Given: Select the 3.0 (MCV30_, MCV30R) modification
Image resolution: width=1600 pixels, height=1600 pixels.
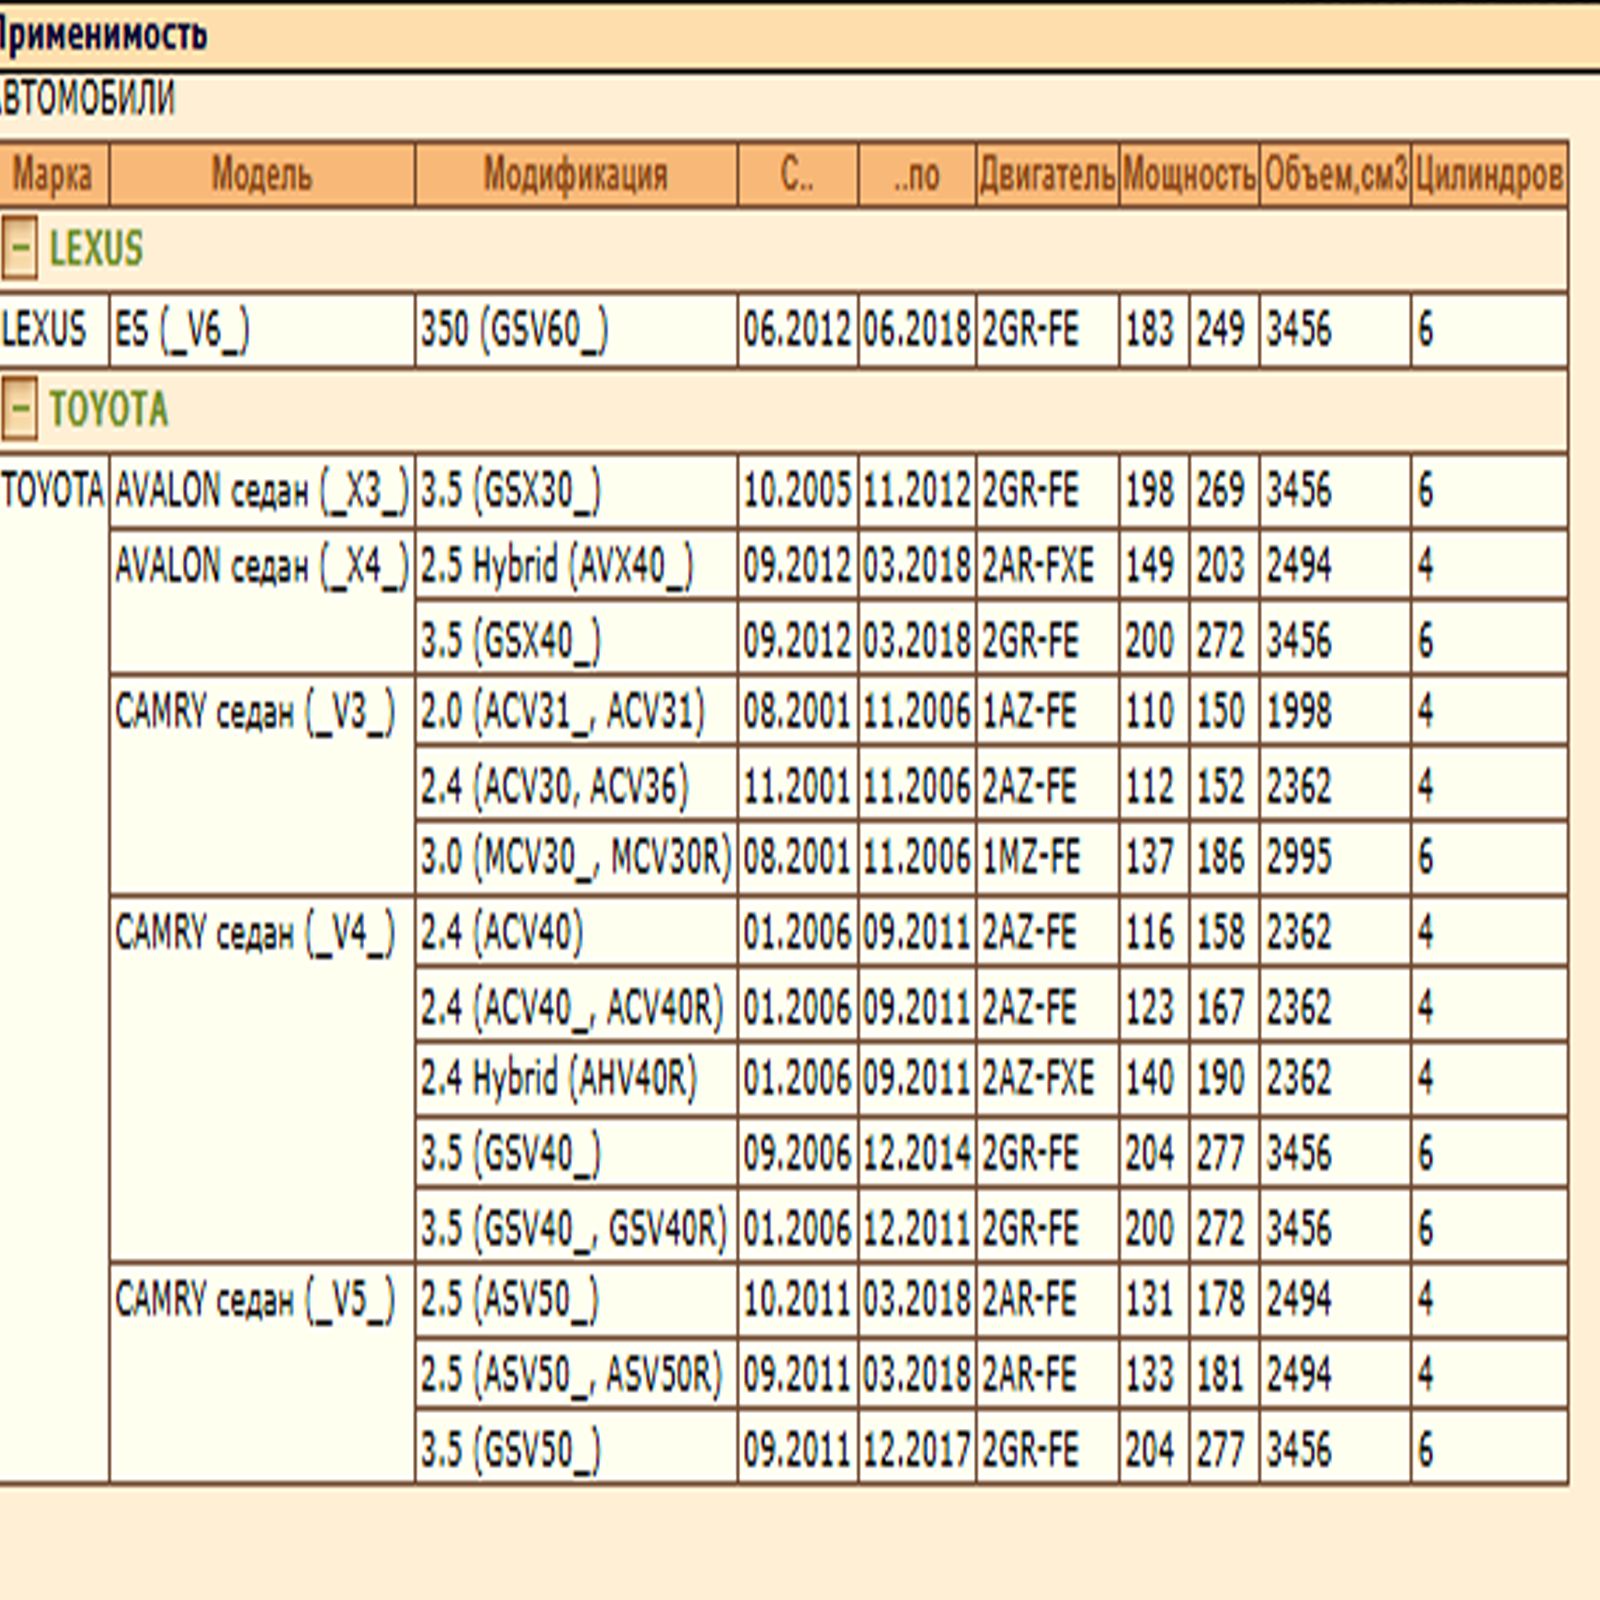Looking at the screenshot, I should (x=576, y=857).
